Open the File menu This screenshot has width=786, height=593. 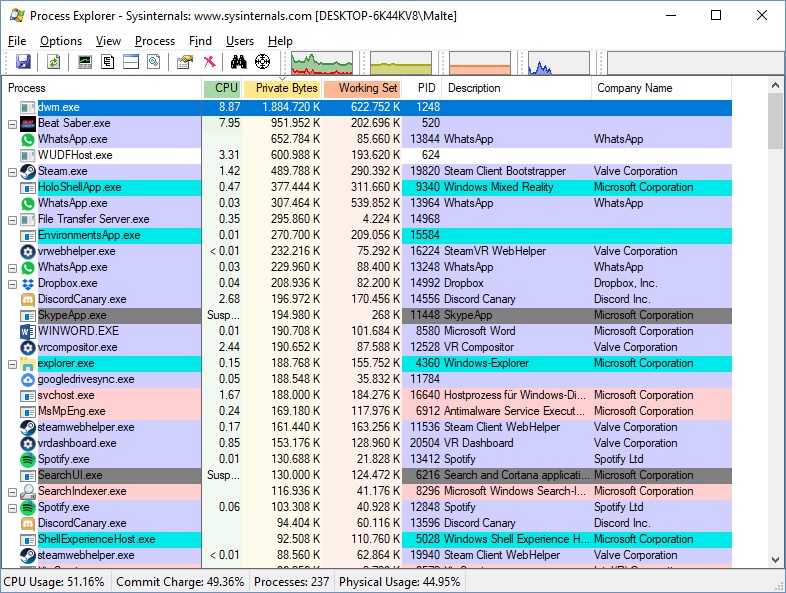point(17,41)
